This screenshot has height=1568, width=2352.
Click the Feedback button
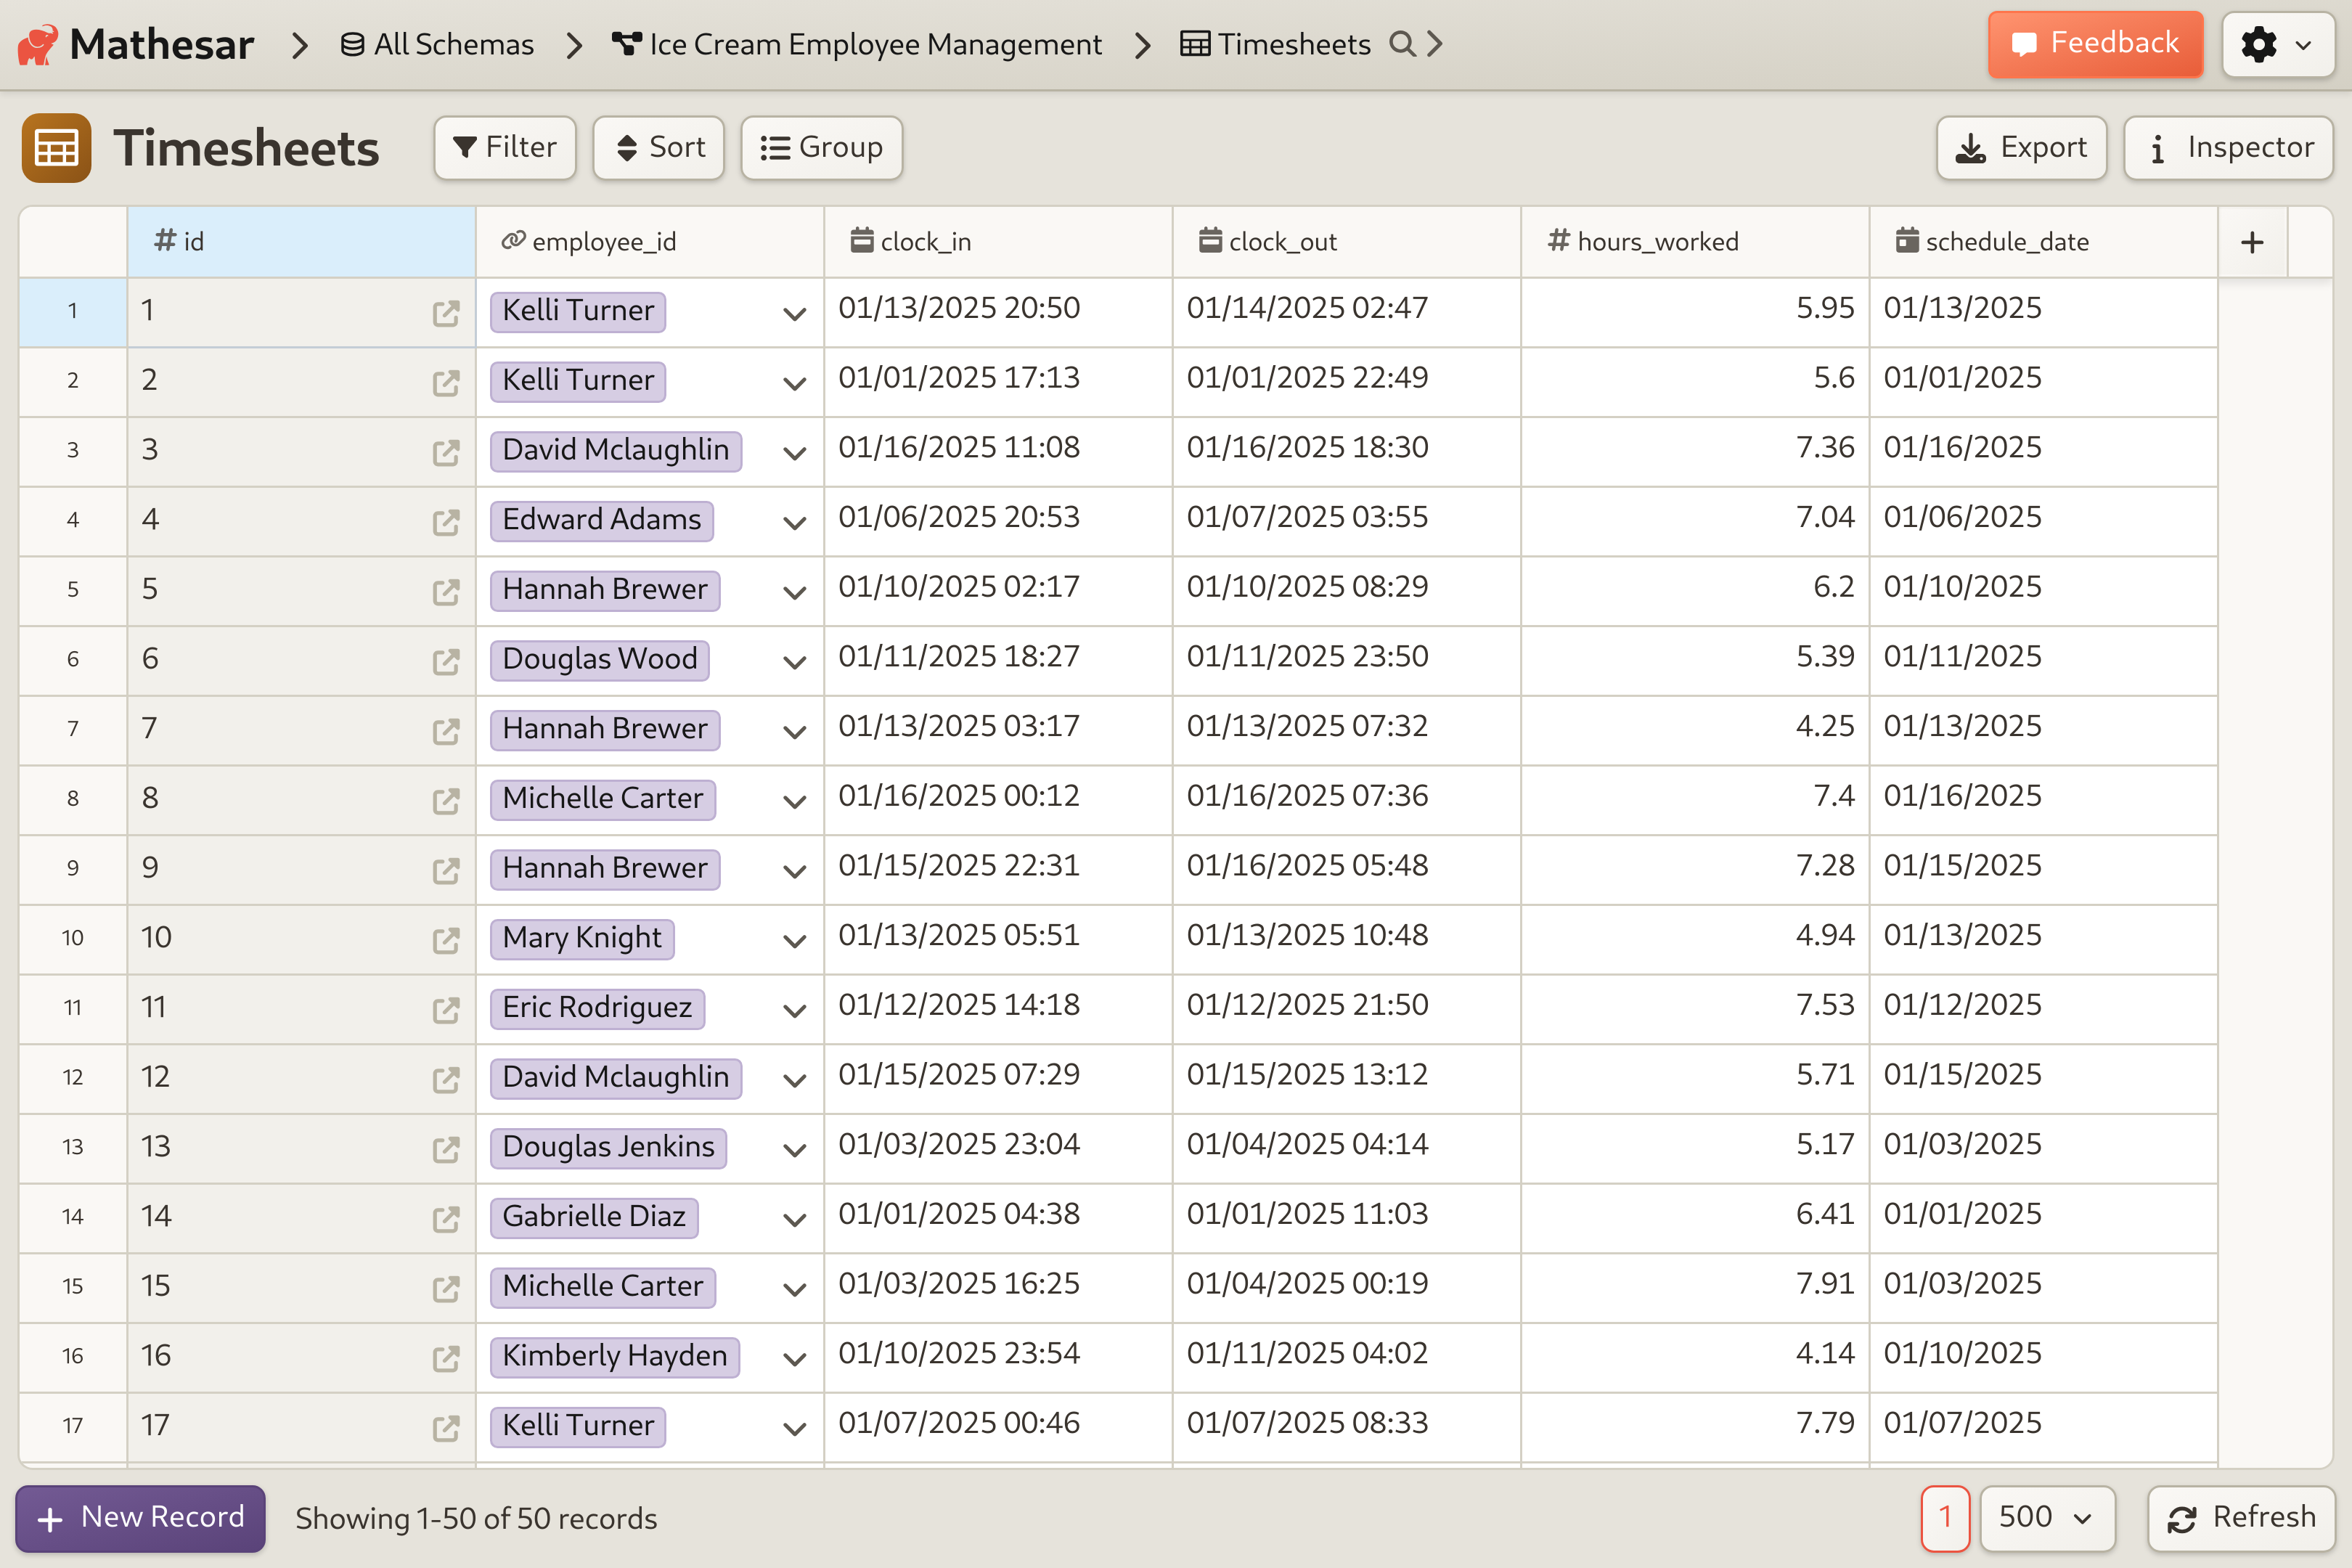[x=2095, y=44]
